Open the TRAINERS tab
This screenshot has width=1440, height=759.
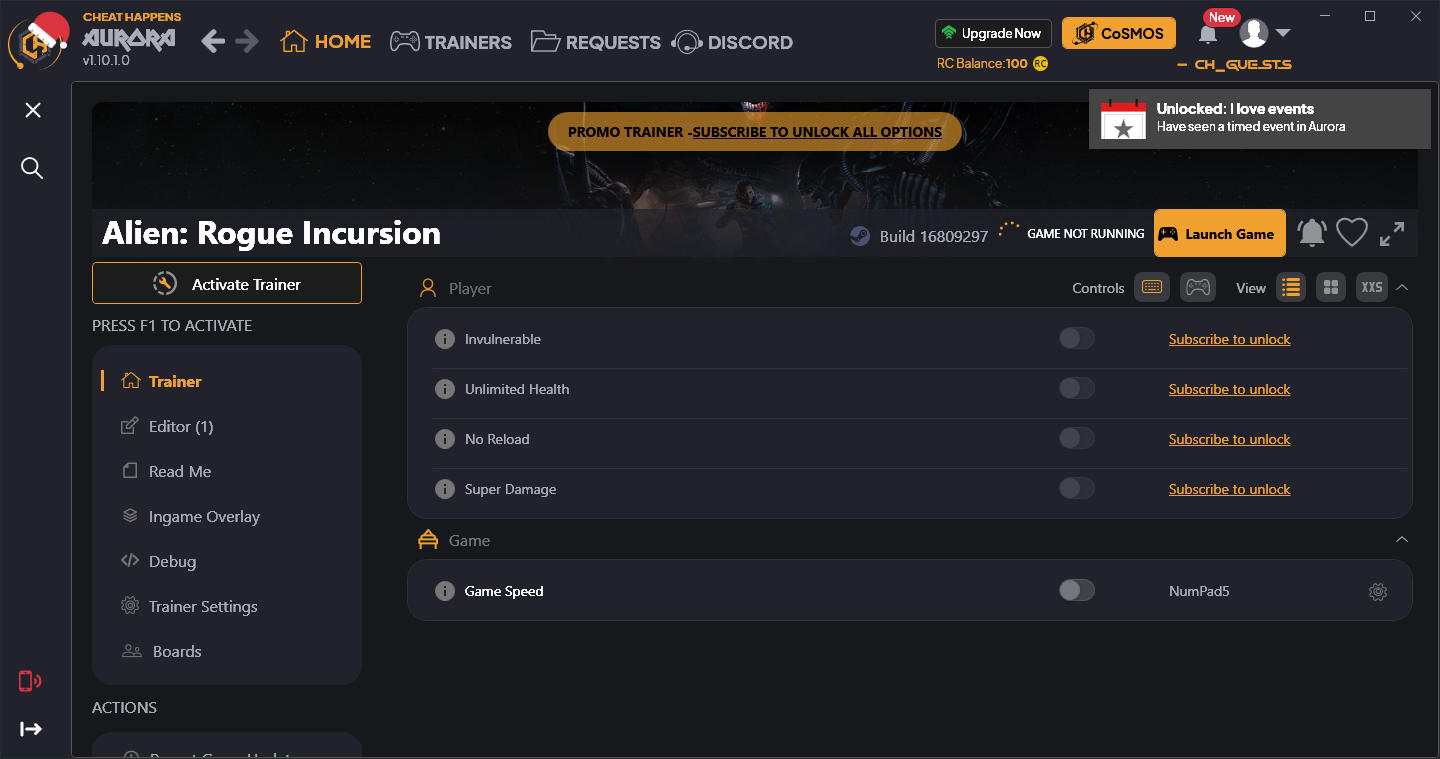point(450,41)
